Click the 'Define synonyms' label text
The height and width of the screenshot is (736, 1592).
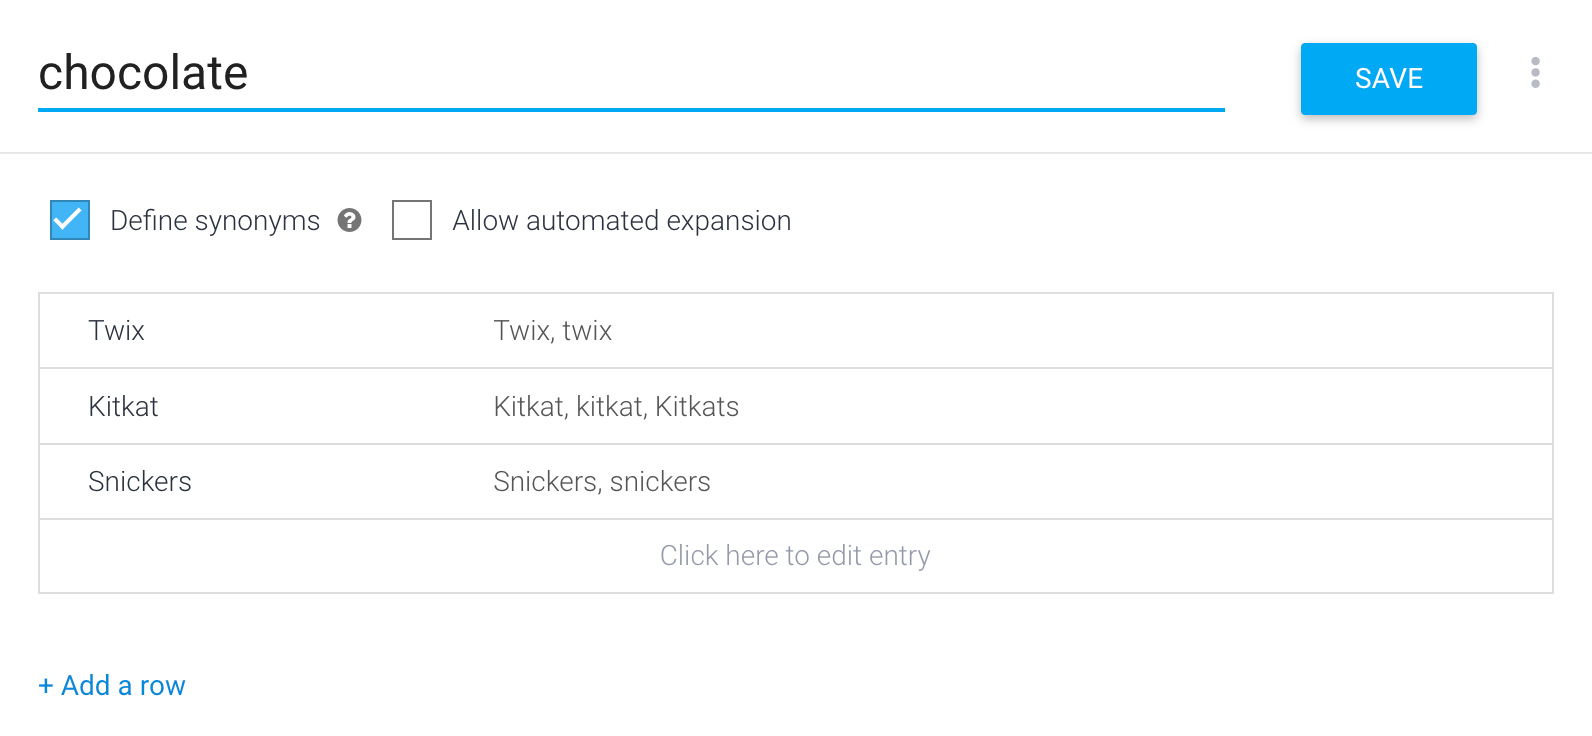tap(215, 221)
